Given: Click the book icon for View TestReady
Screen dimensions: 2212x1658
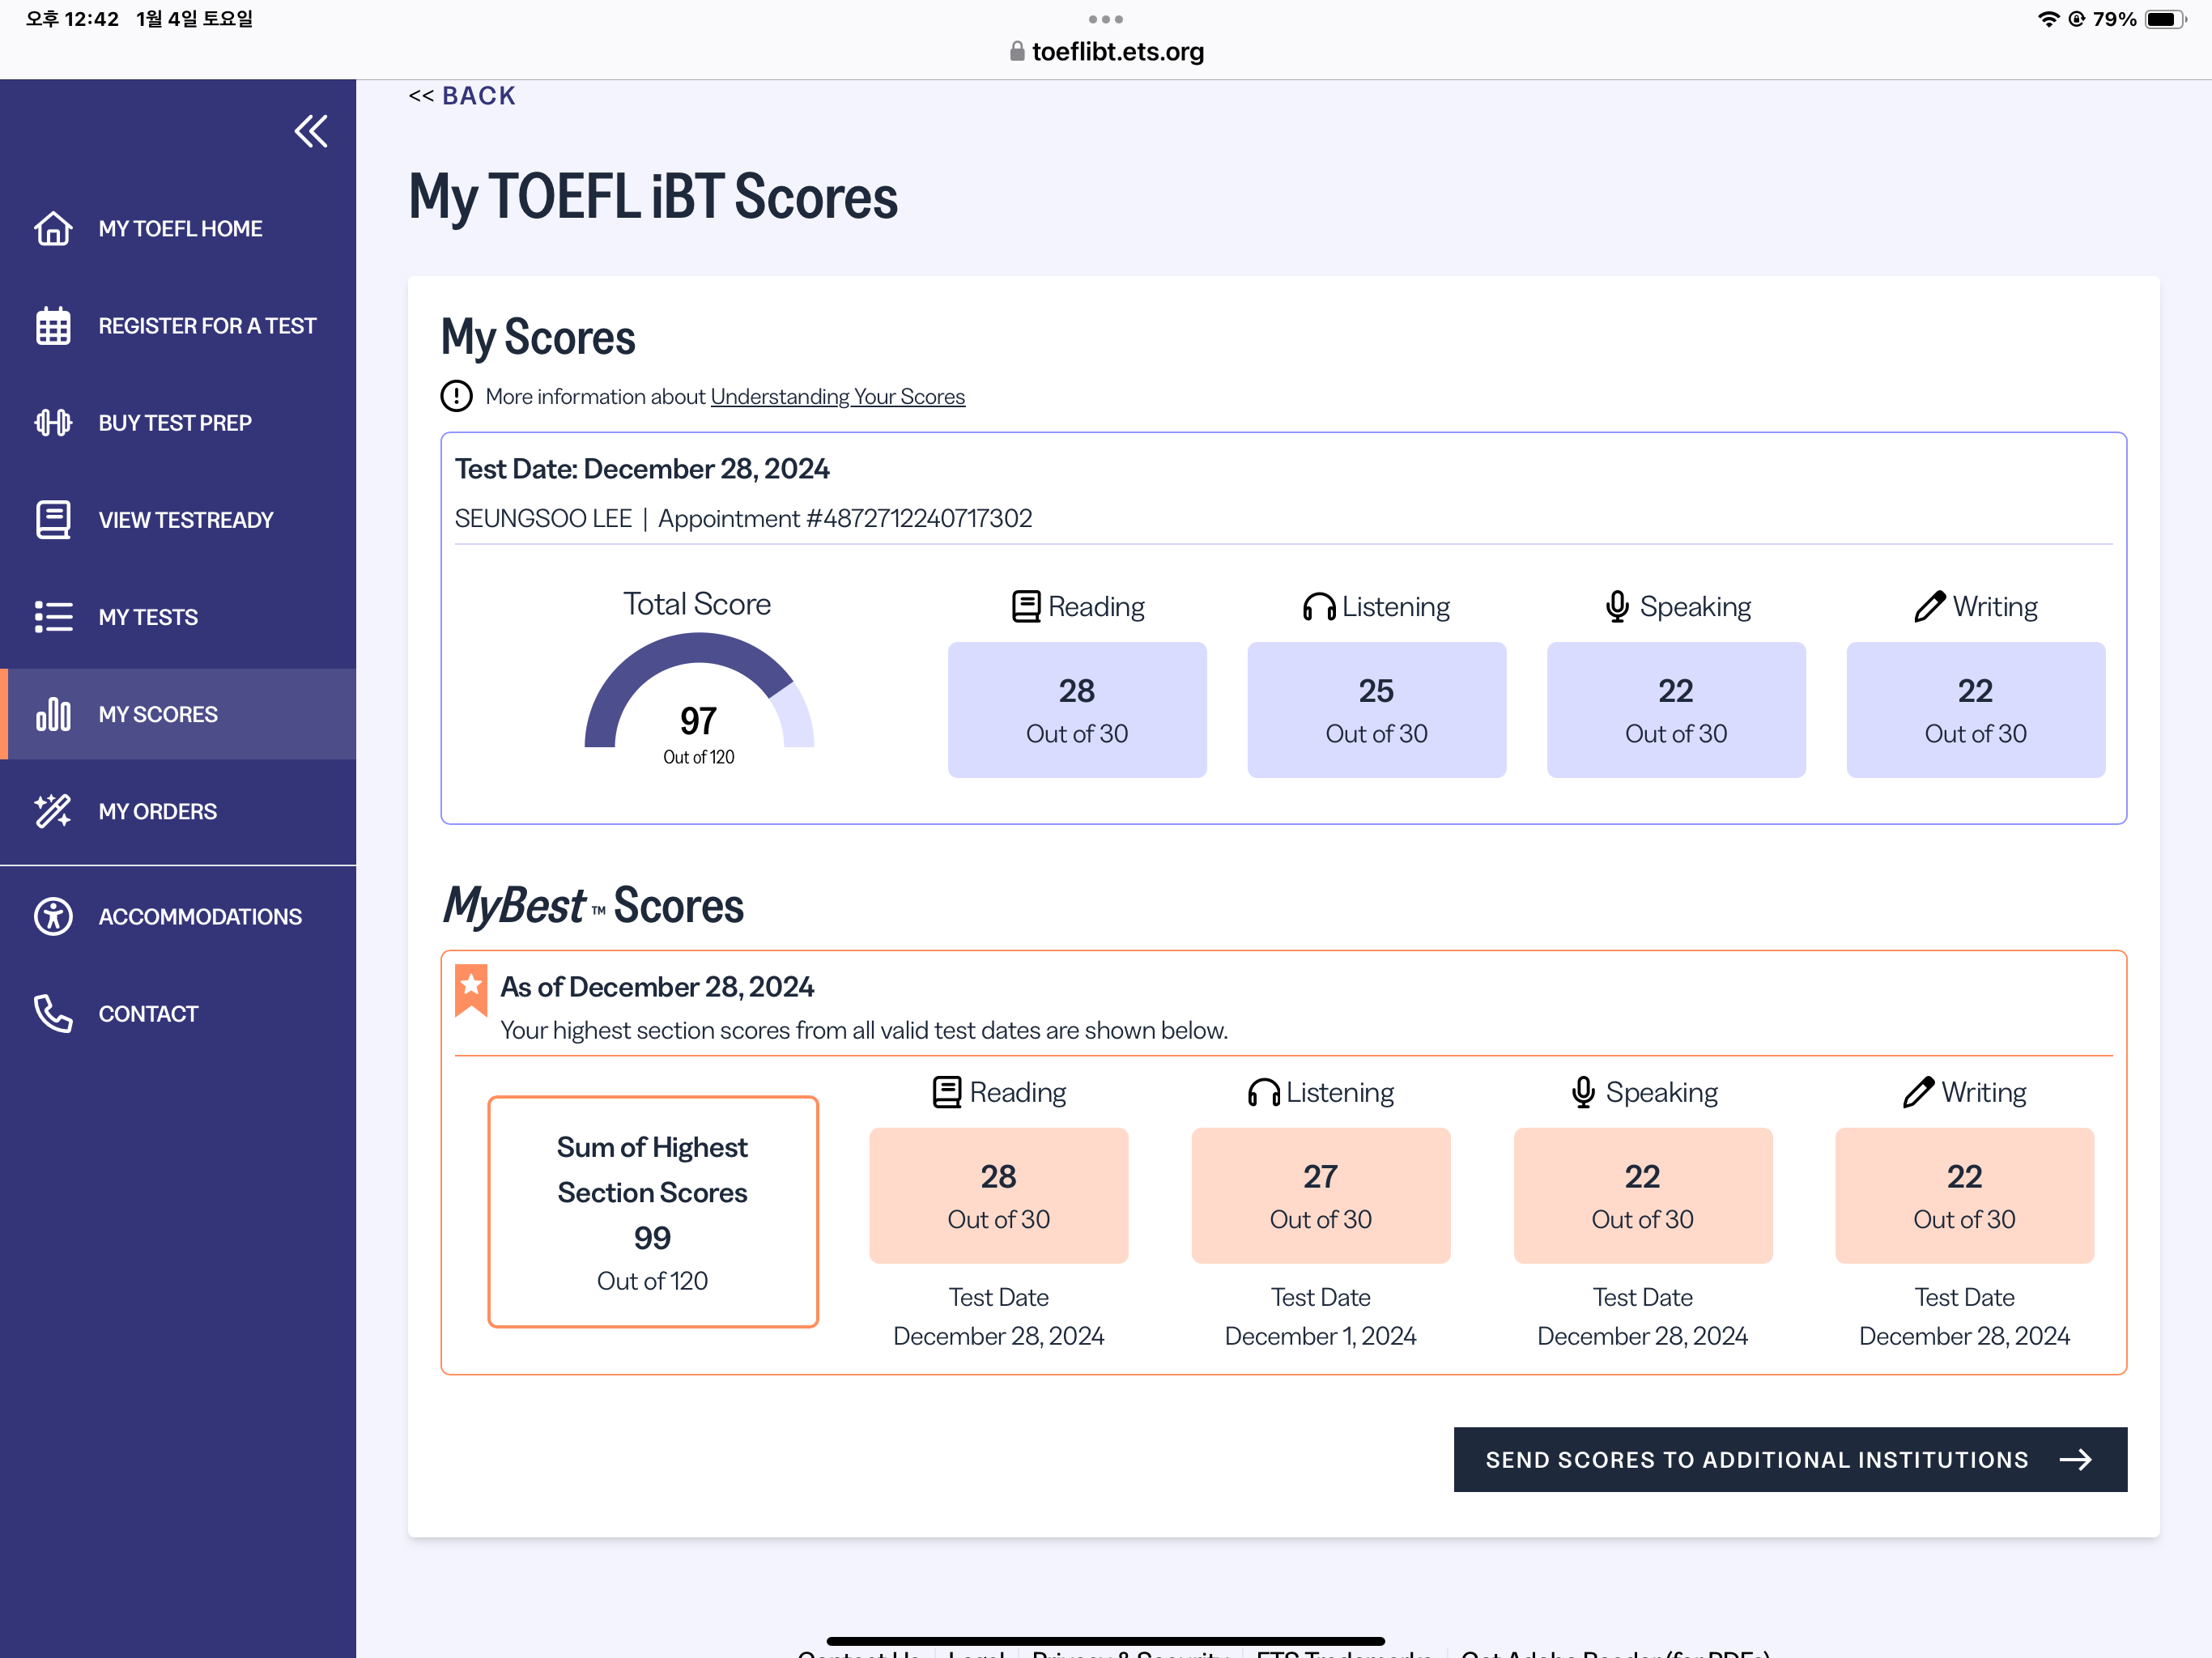Looking at the screenshot, I should click(53, 520).
